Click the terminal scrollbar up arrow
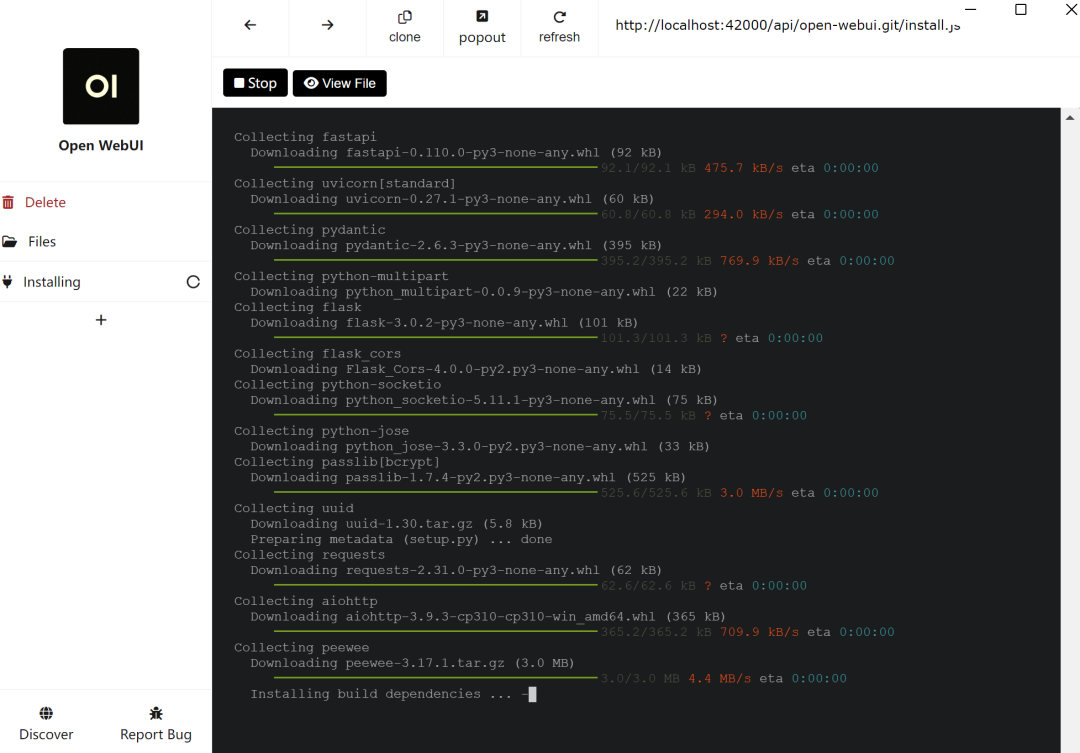 1070,118
